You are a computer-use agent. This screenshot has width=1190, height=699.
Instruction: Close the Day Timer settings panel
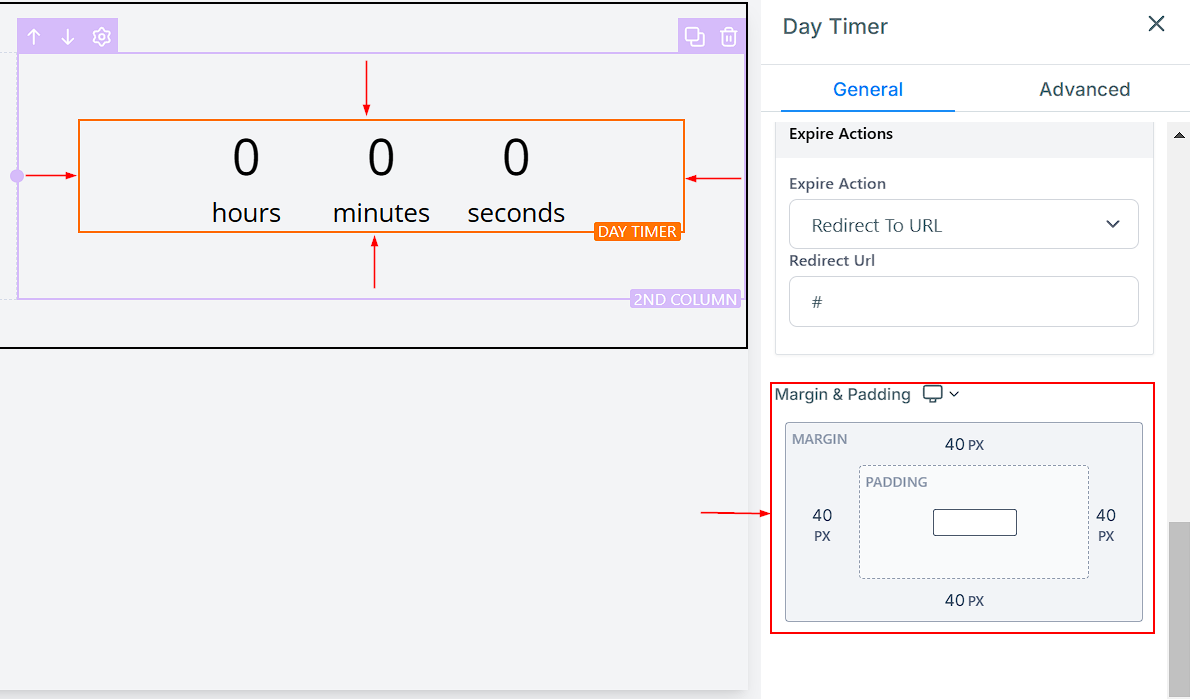tap(1156, 24)
